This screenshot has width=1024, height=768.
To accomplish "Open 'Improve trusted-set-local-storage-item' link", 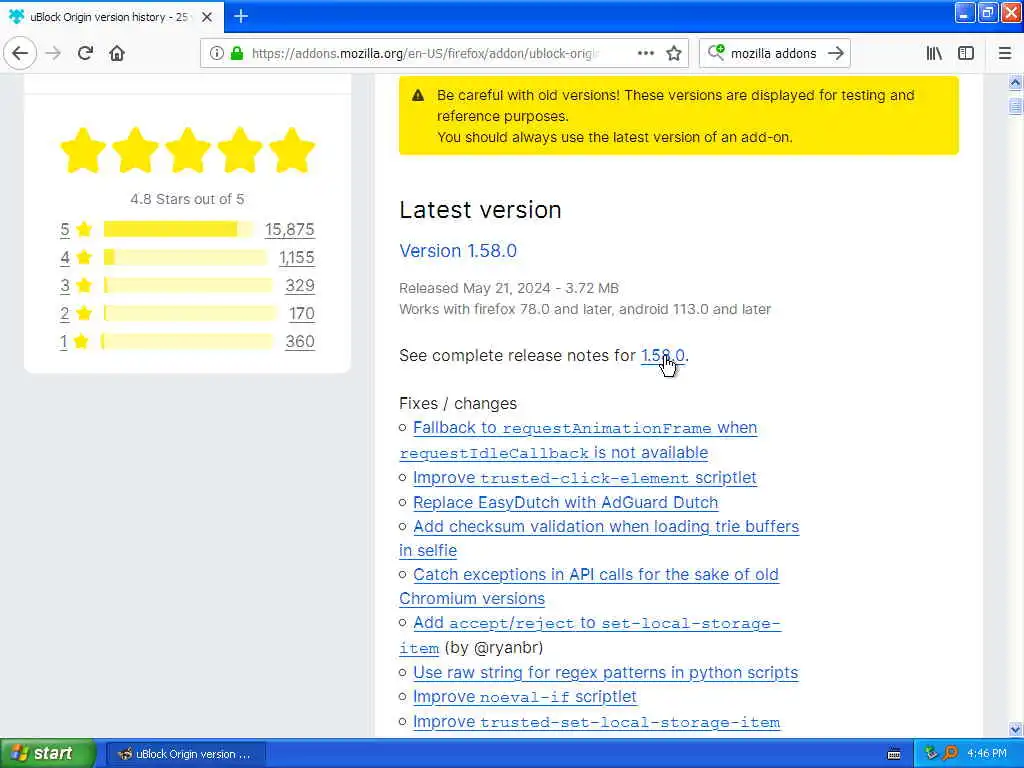I will click(x=596, y=722).
